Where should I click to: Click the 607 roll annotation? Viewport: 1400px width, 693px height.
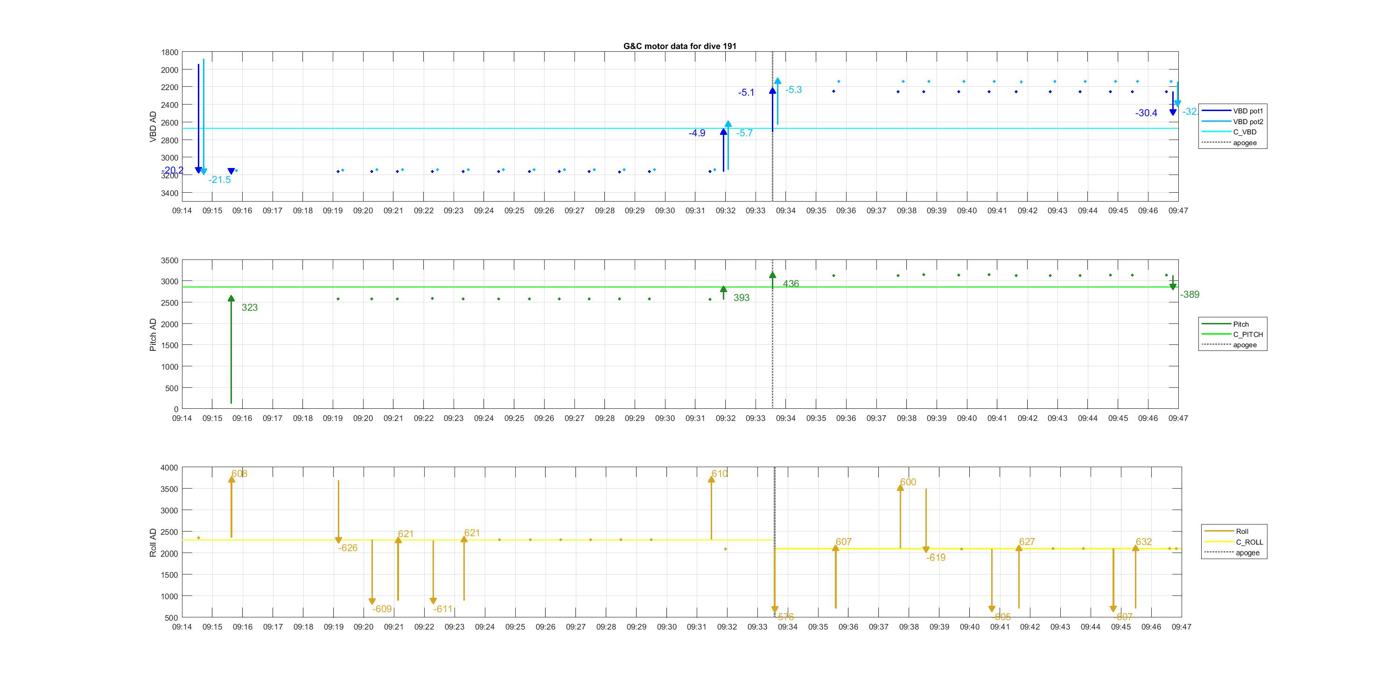[x=844, y=542]
